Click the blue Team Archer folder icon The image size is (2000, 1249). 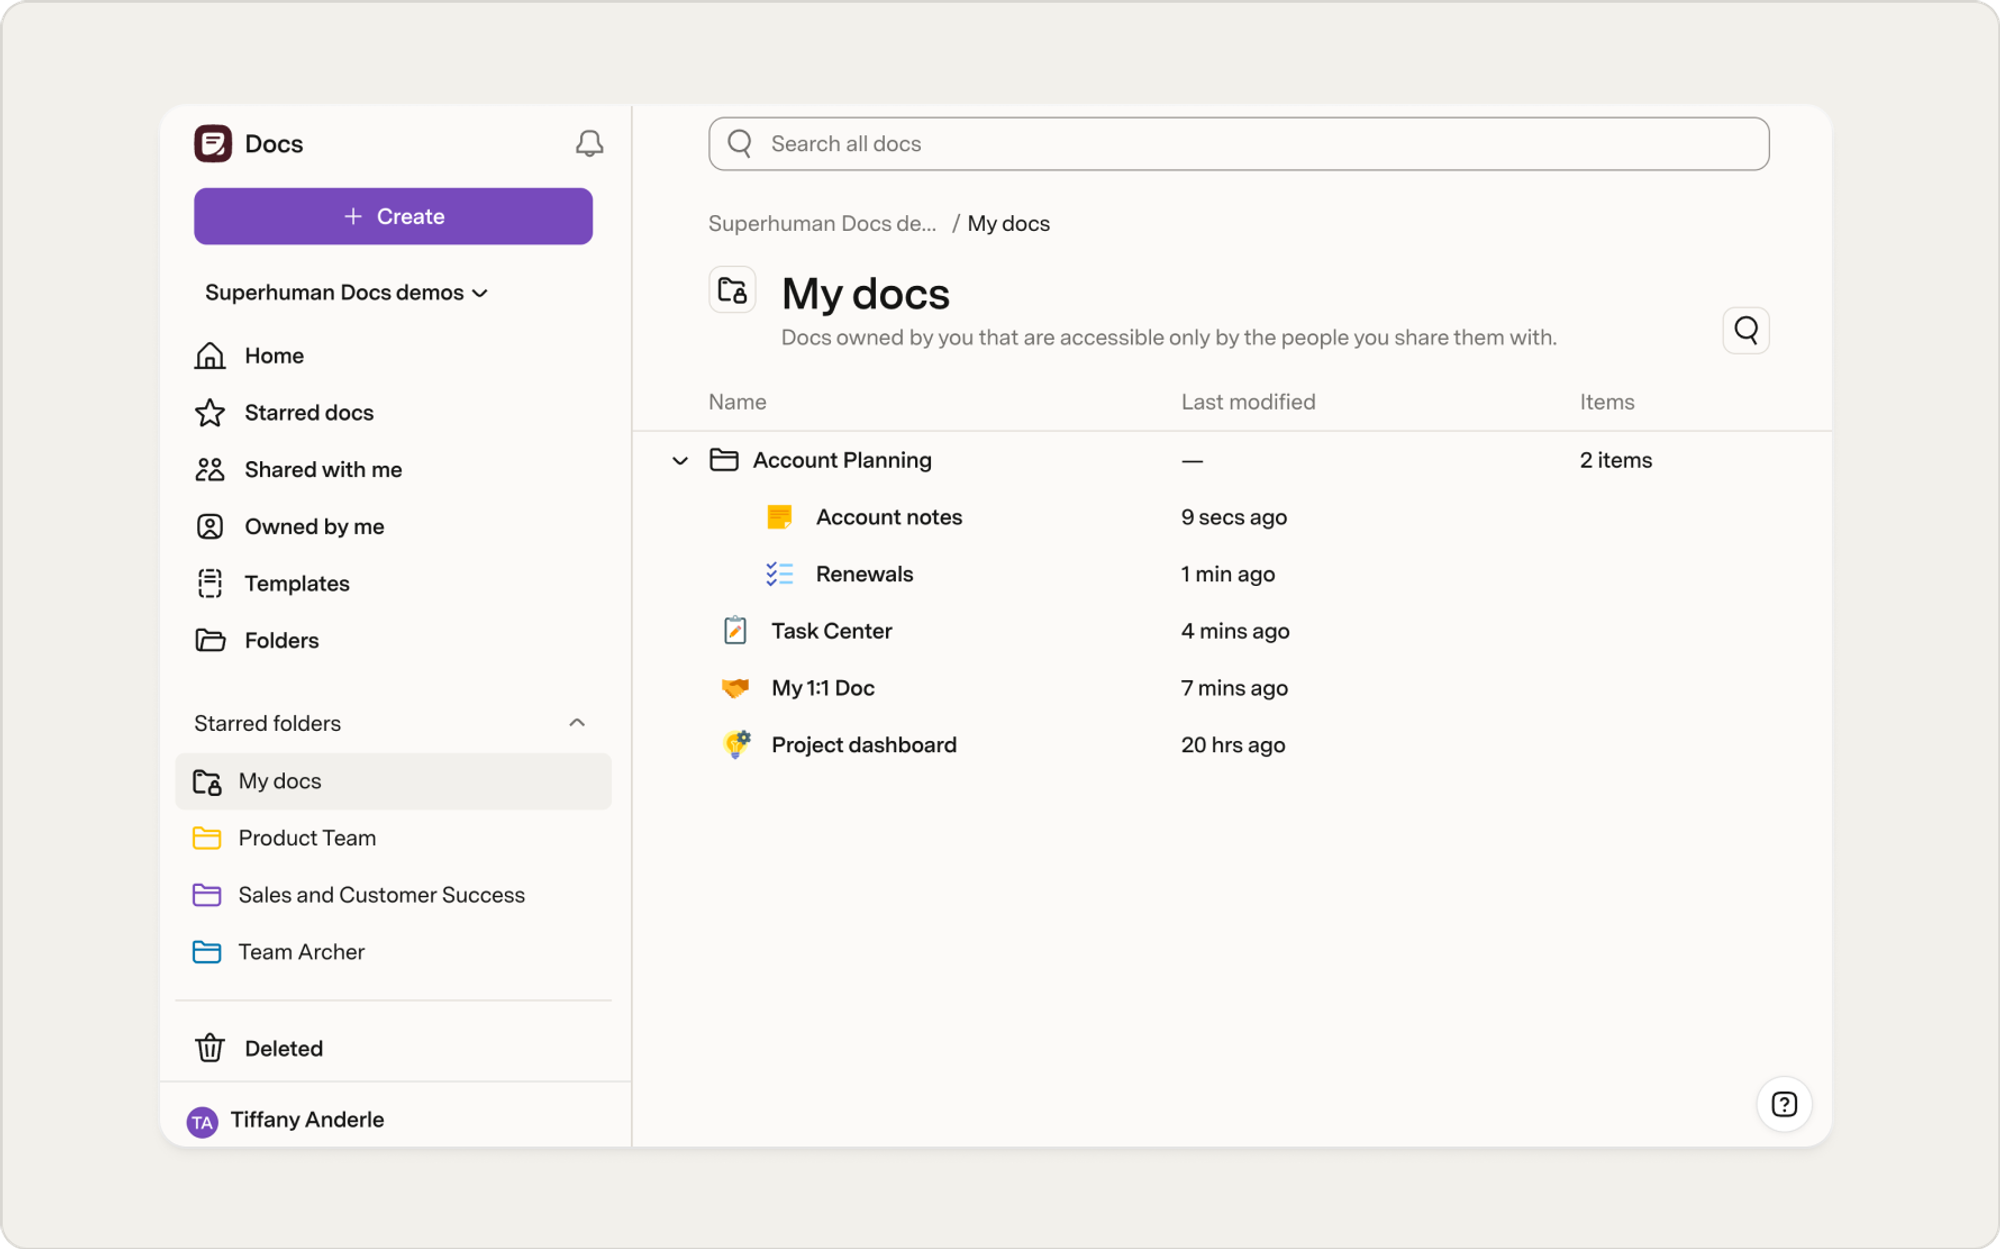[x=207, y=952]
